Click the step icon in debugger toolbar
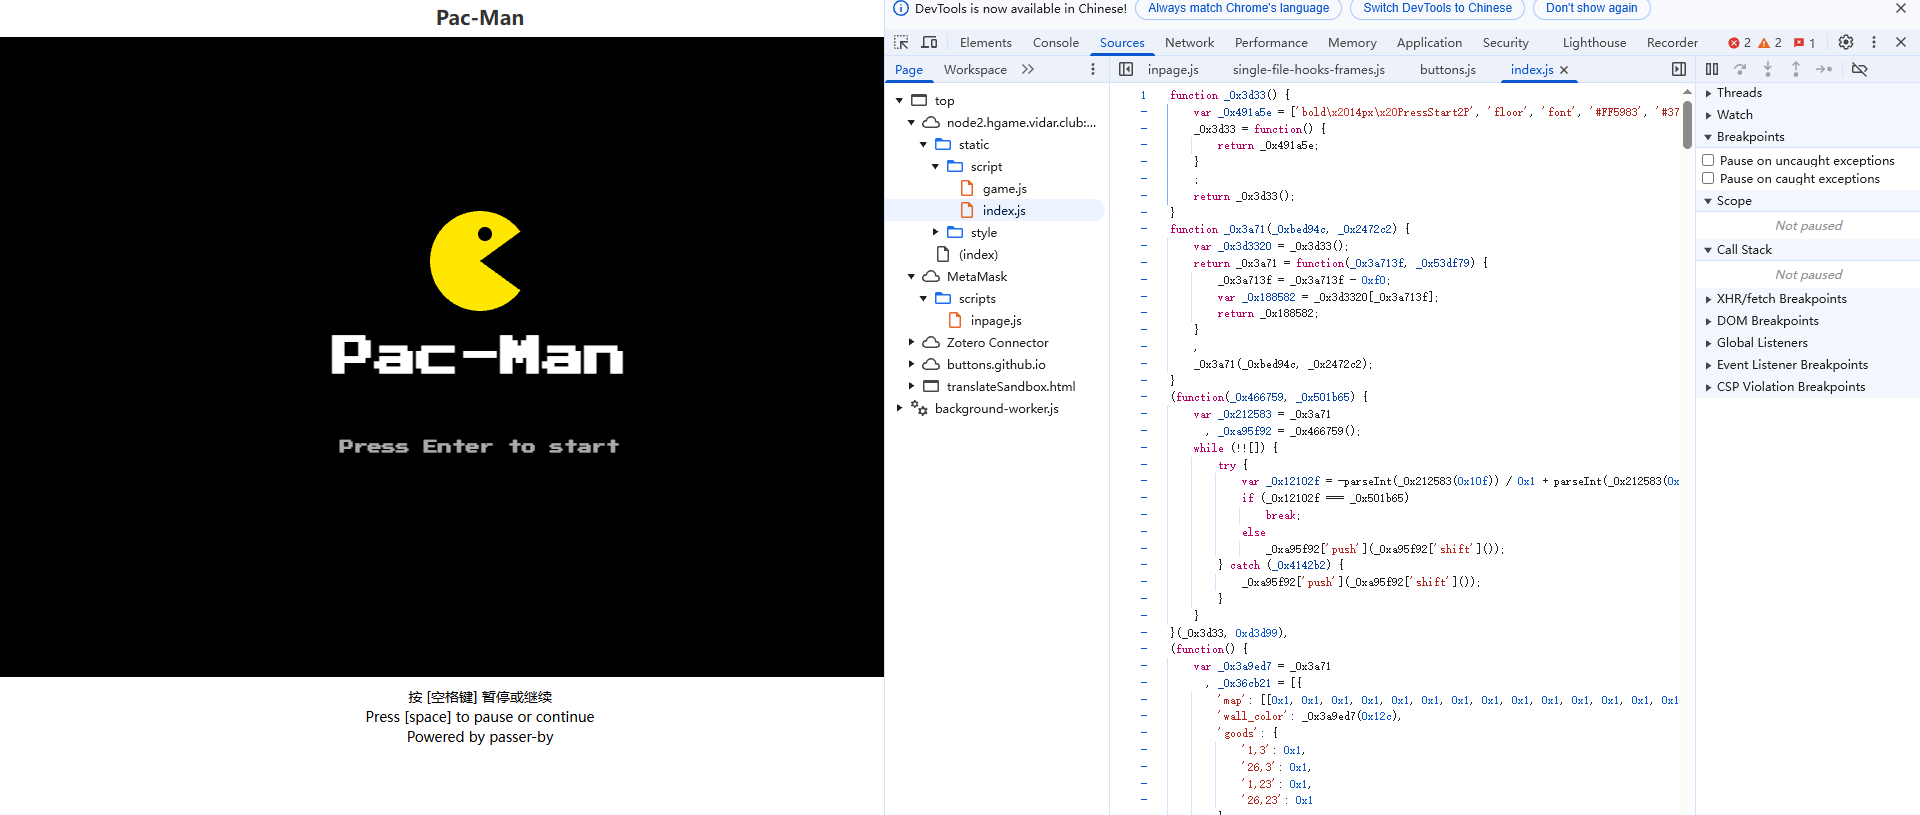 (1824, 69)
